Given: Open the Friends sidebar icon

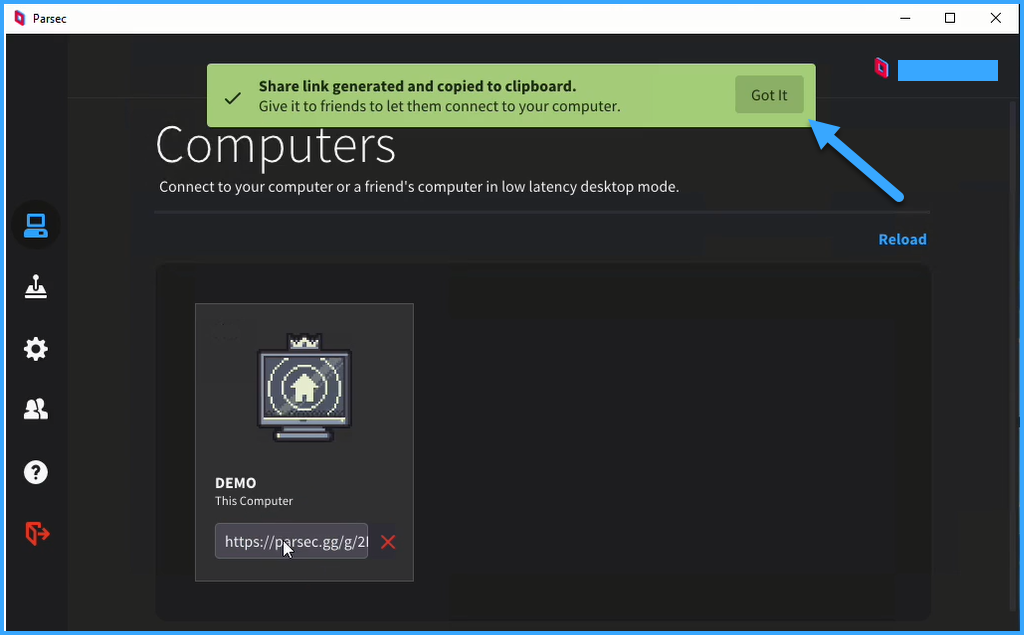Looking at the screenshot, I should click(x=35, y=410).
